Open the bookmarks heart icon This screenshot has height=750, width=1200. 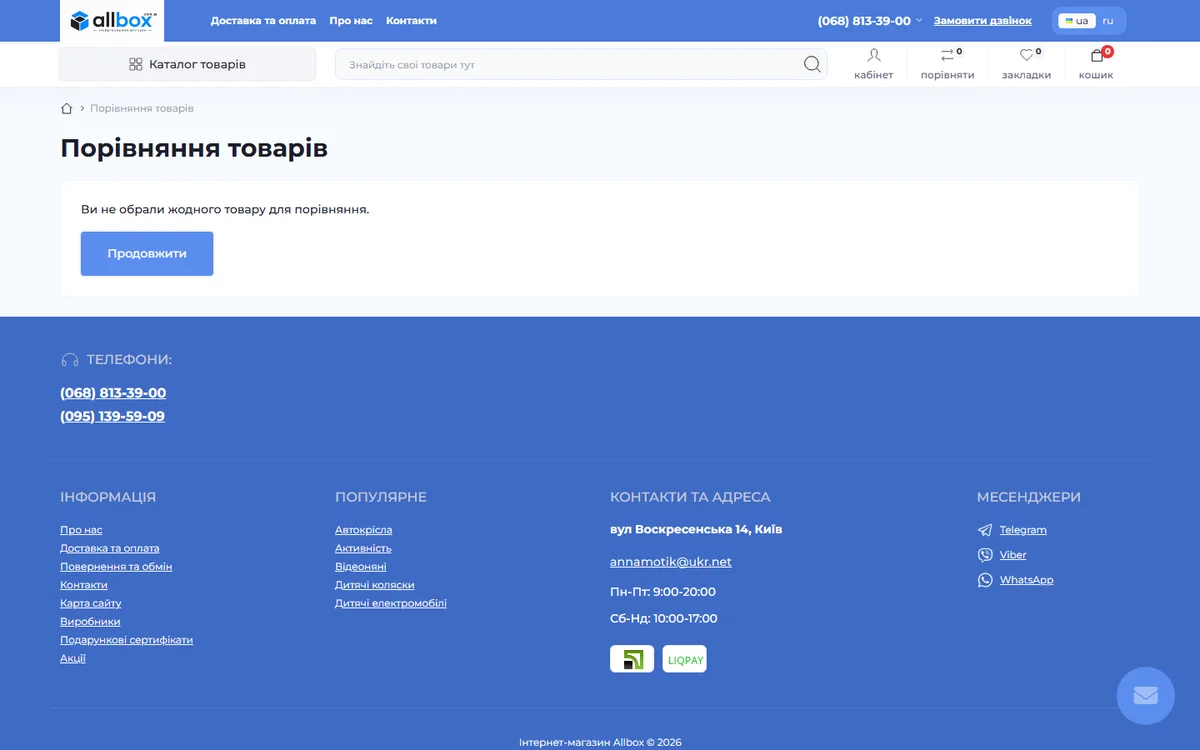coord(1026,56)
